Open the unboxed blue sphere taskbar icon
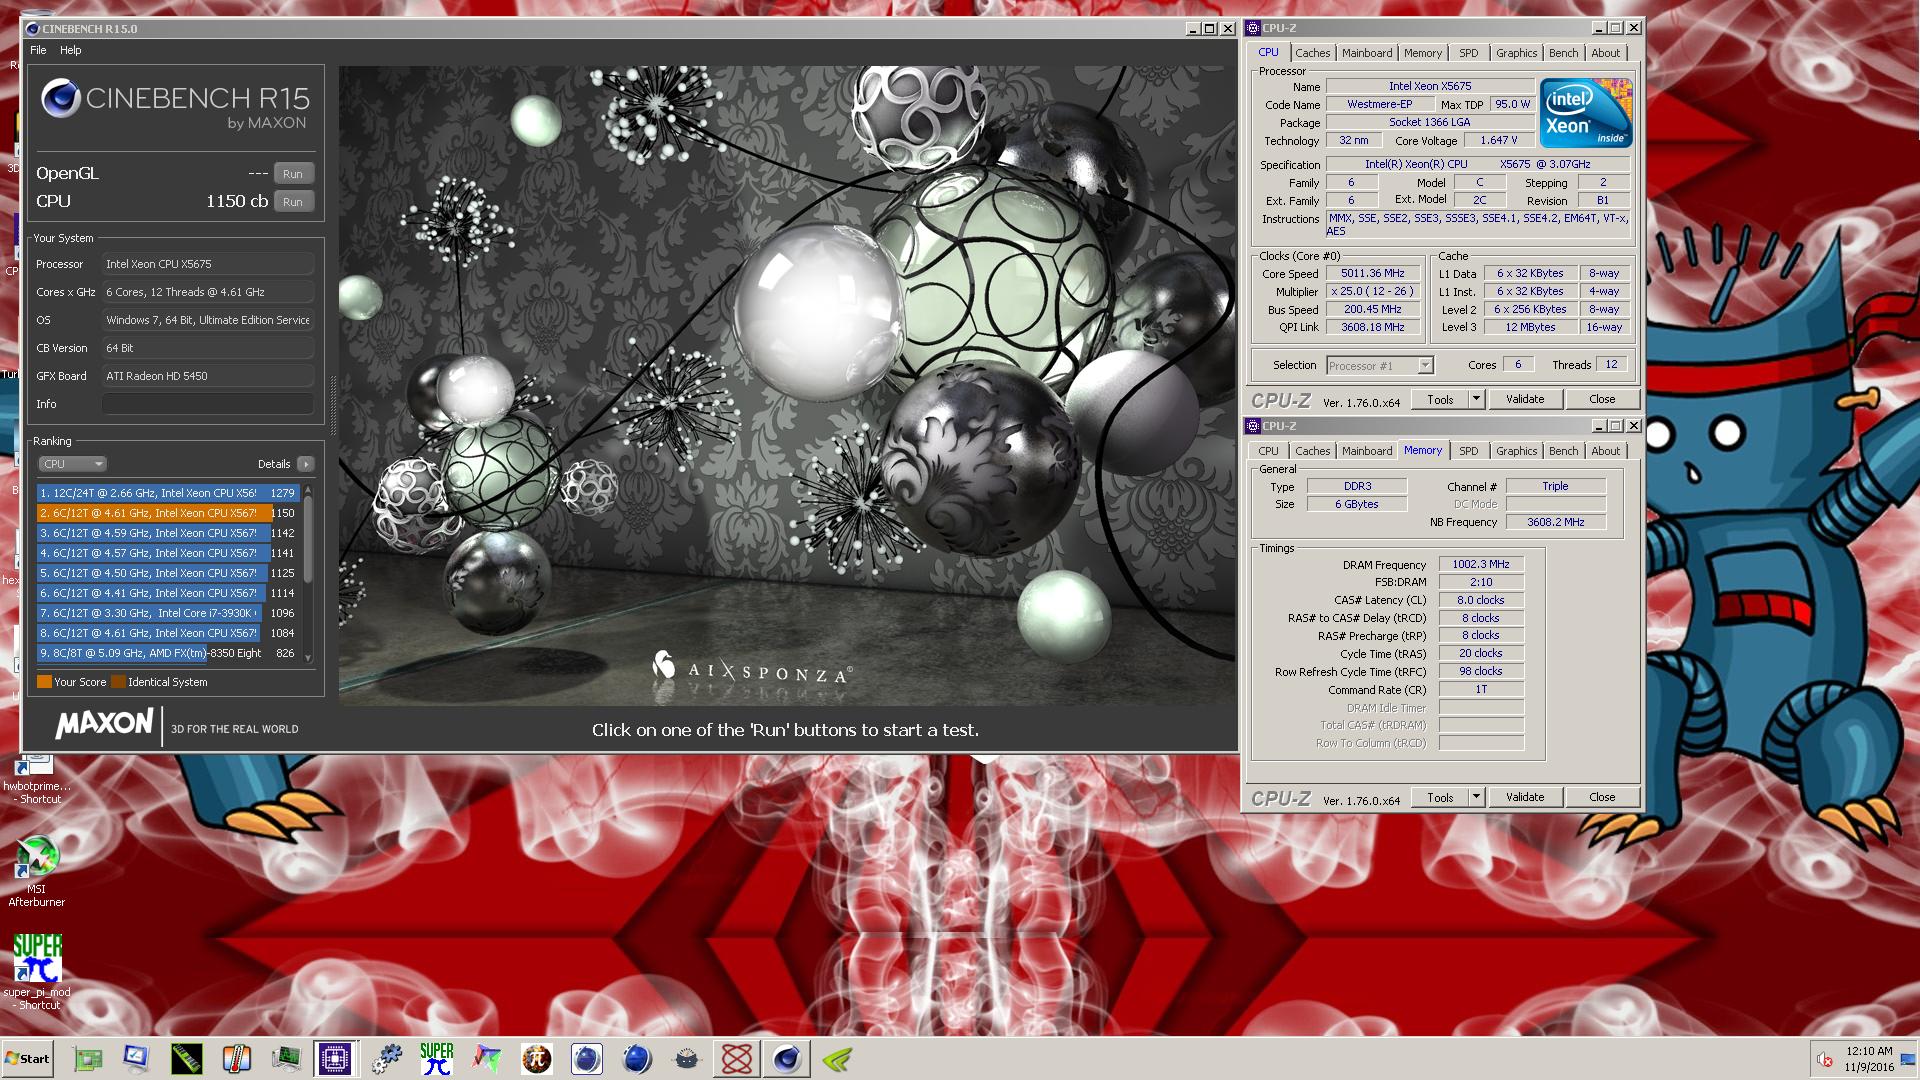Image resolution: width=1920 pixels, height=1080 pixels. coord(636,1059)
